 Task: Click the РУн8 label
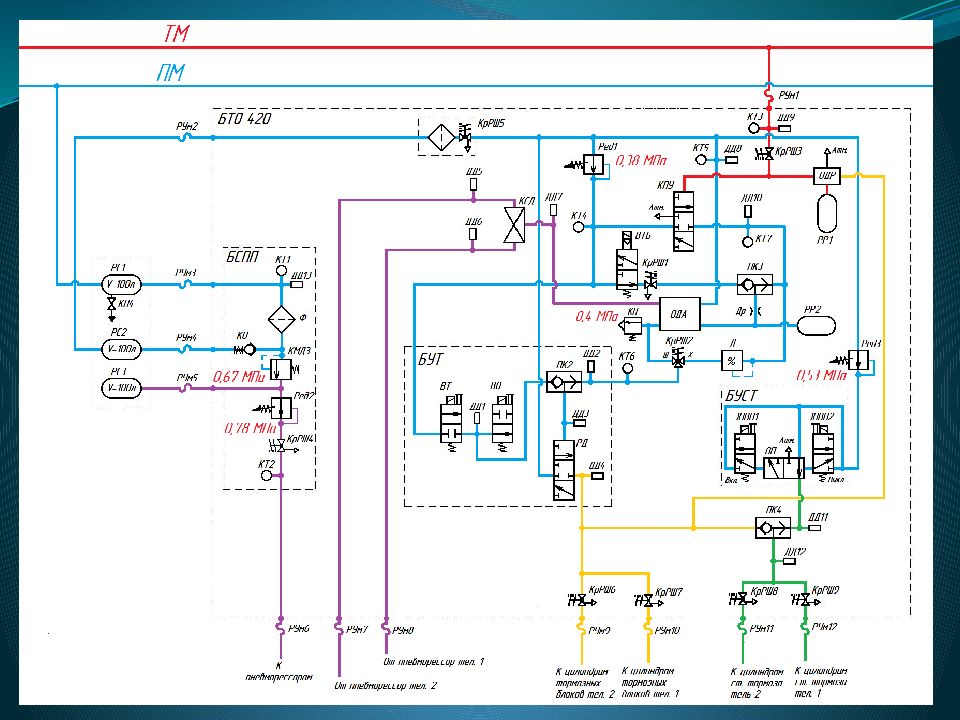pyautogui.click(x=403, y=629)
